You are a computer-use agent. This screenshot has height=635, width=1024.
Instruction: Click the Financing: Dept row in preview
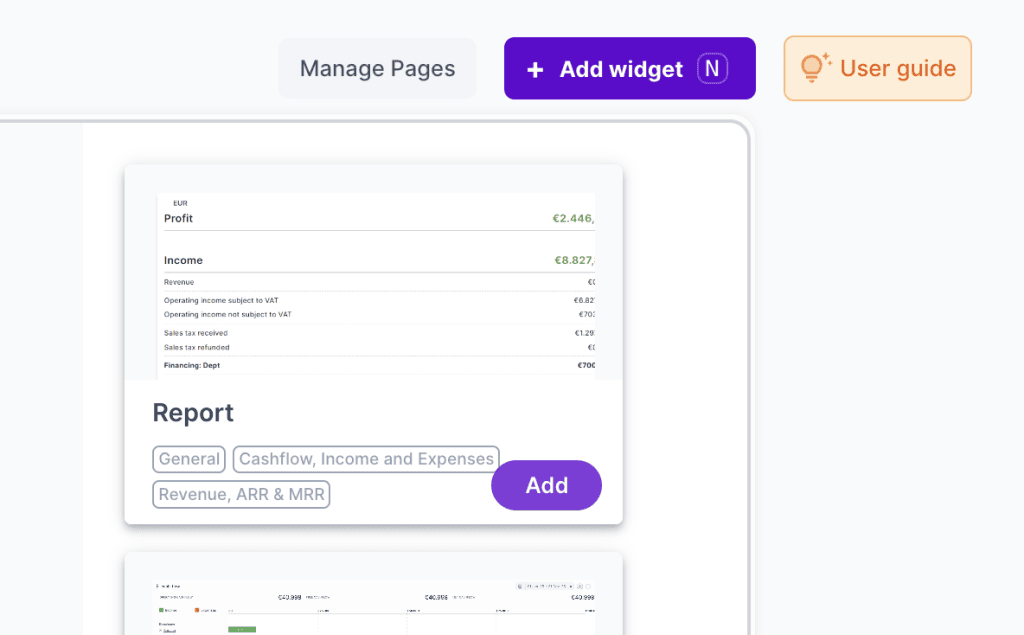point(192,365)
